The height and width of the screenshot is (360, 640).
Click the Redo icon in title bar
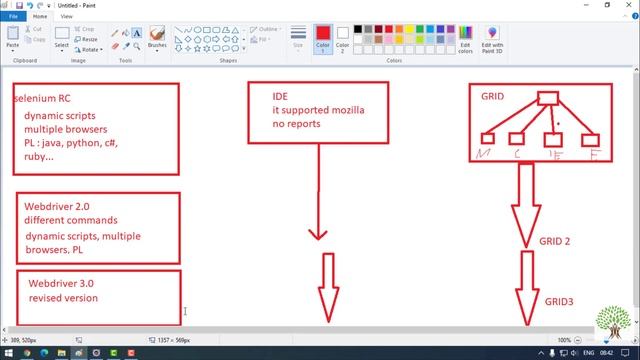pyautogui.click(x=40, y=5)
